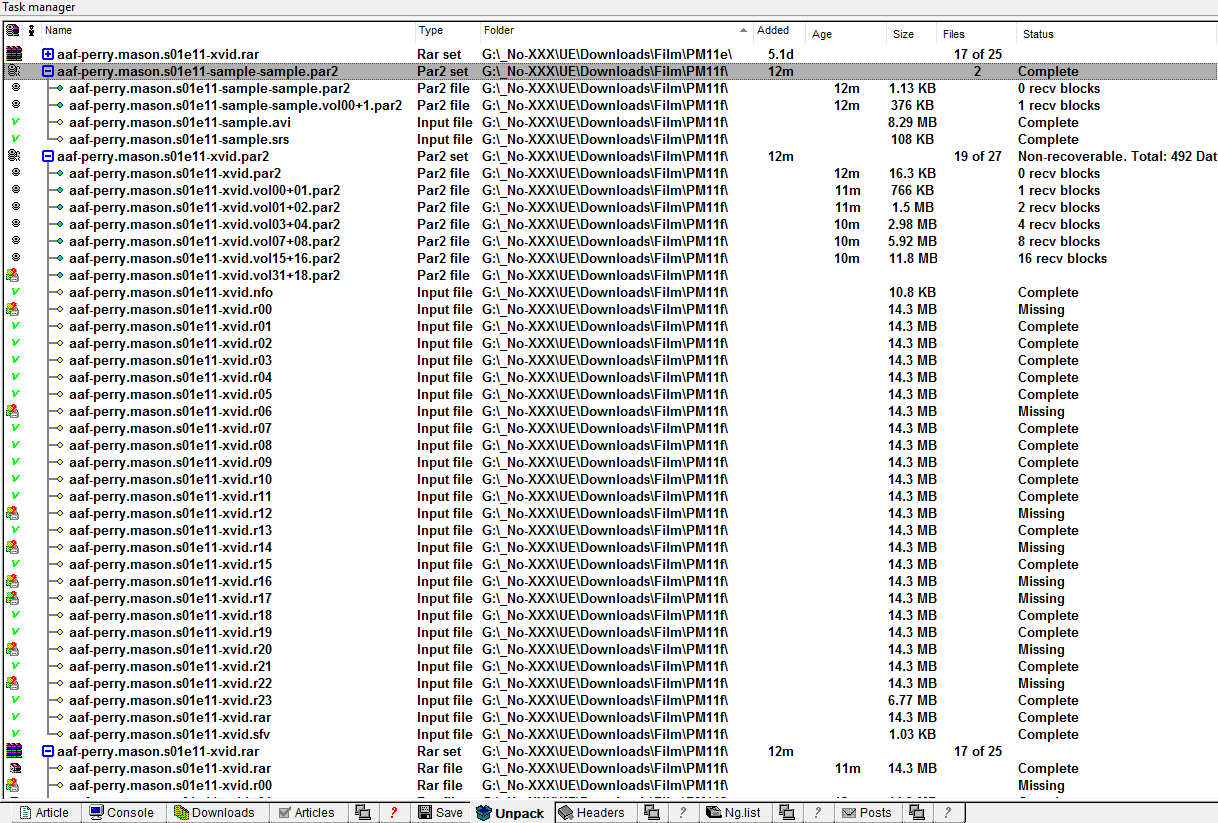Click the cascade-windows icon beside Headers tab
The width and height of the screenshot is (1218, 823).
(x=651, y=812)
